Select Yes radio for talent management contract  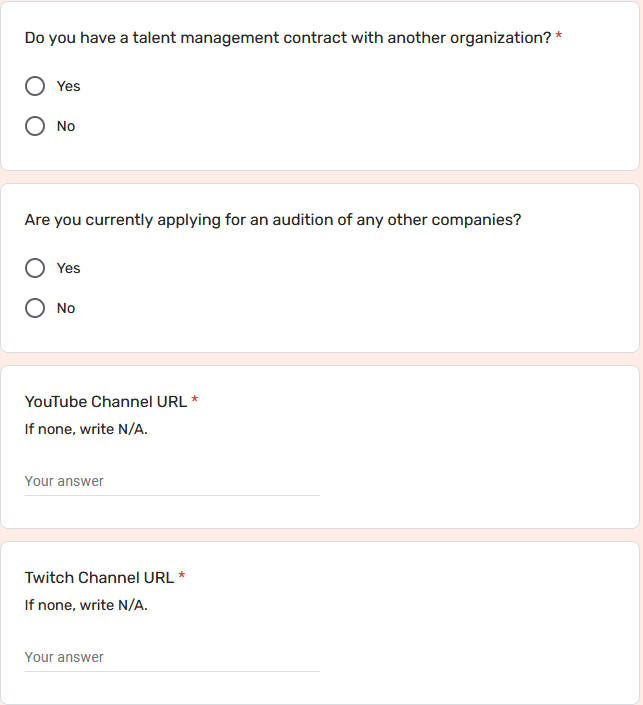click(35, 86)
